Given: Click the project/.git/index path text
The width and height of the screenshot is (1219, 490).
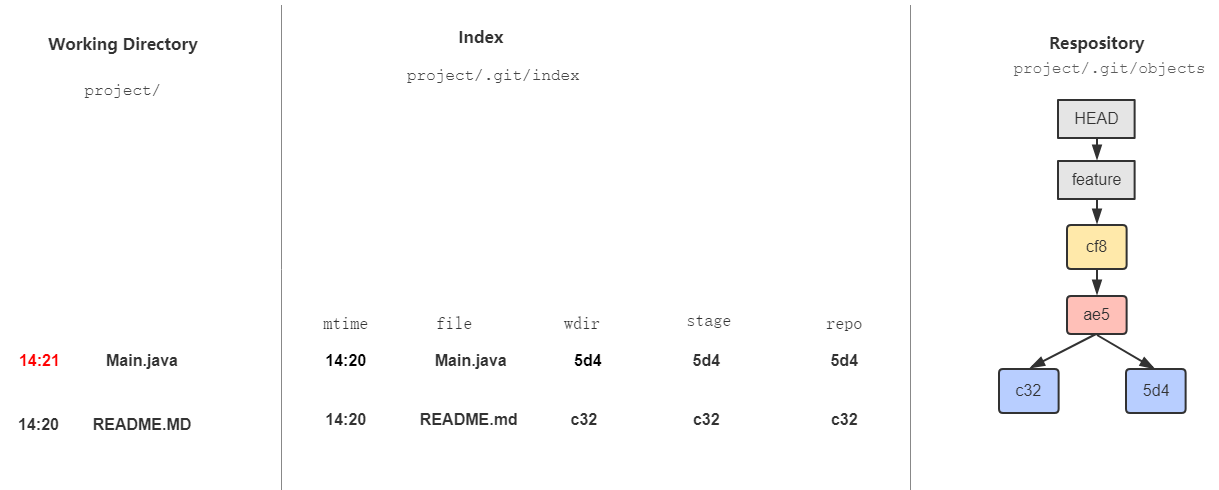Looking at the screenshot, I should (x=493, y=76).
